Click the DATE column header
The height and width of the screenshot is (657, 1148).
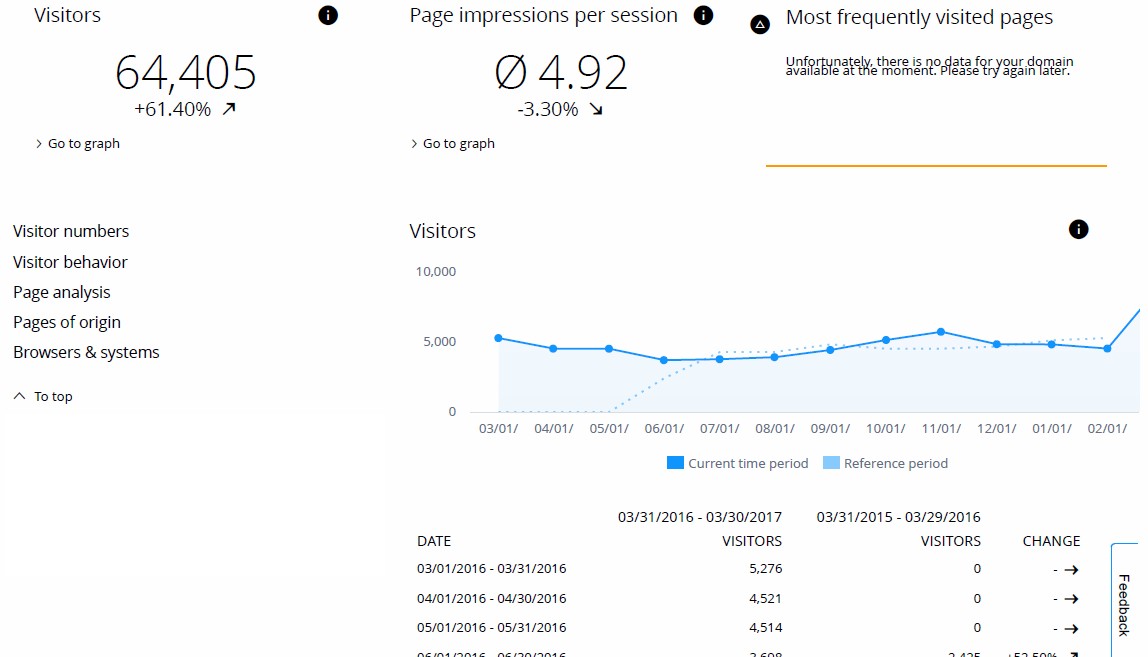pyautogui.click(x=434, y=541)
